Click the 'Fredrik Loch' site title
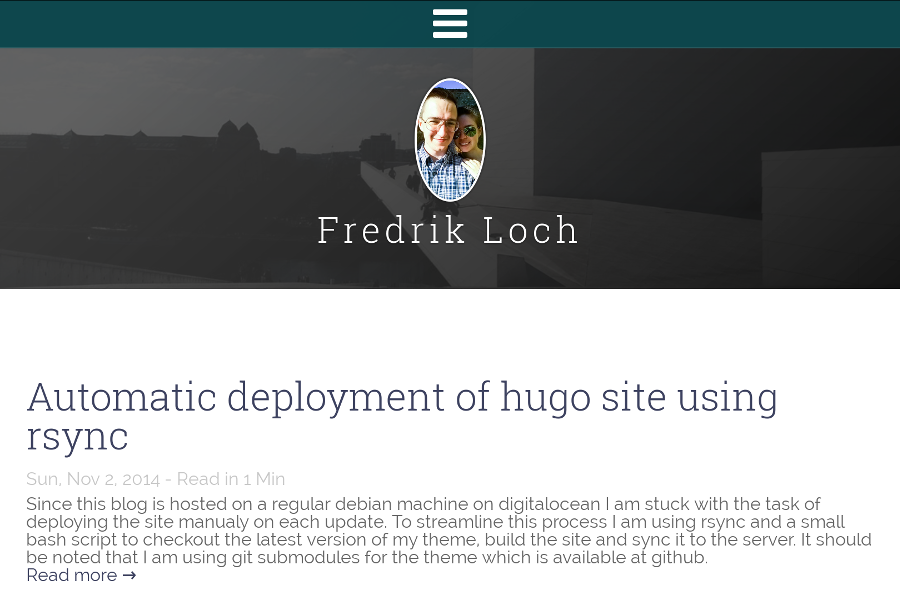Screen dimensions: 900x600 coord(449,230)
